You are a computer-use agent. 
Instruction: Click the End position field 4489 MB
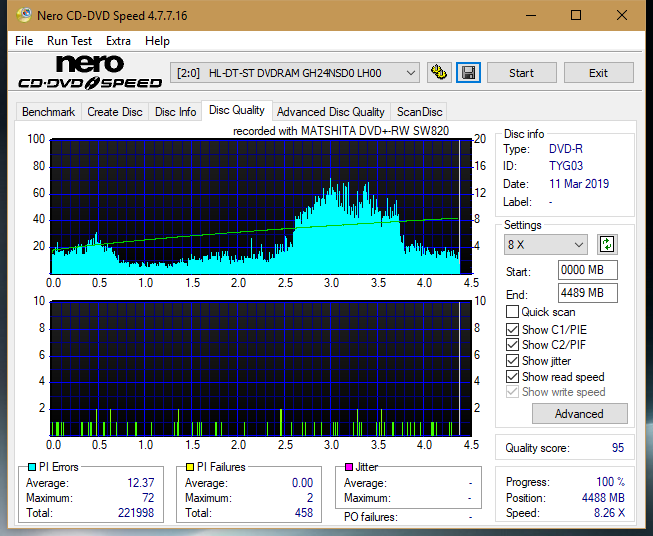pos(587,293)
